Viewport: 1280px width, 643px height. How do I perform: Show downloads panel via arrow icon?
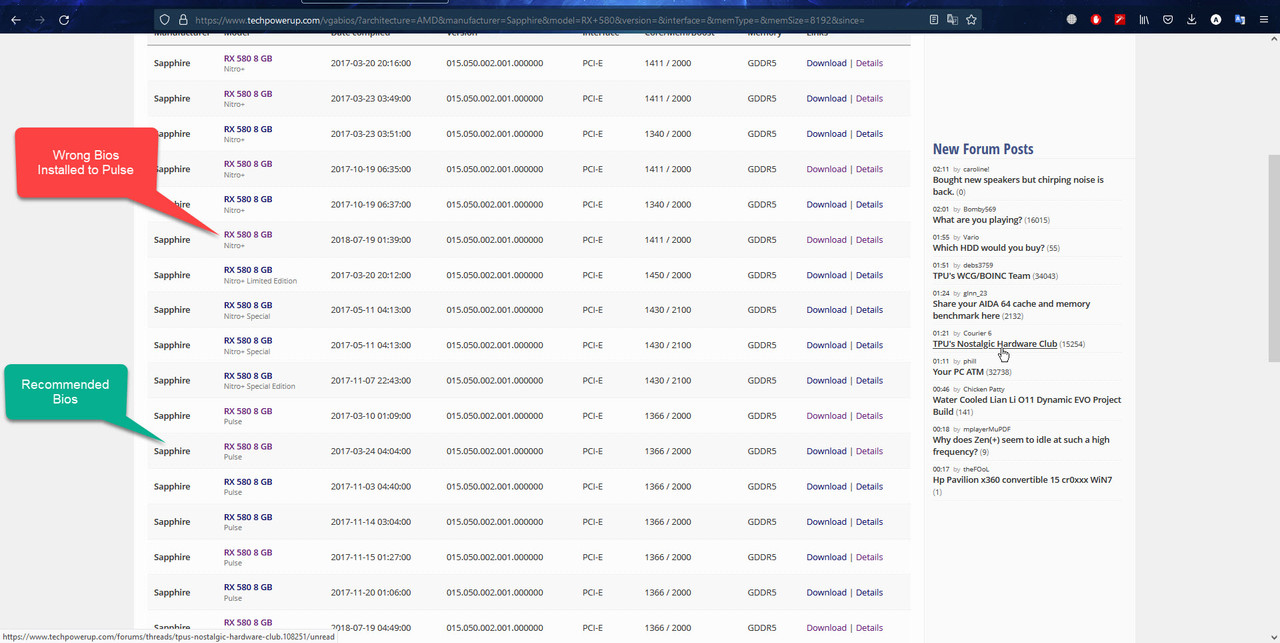(1192, 19)
